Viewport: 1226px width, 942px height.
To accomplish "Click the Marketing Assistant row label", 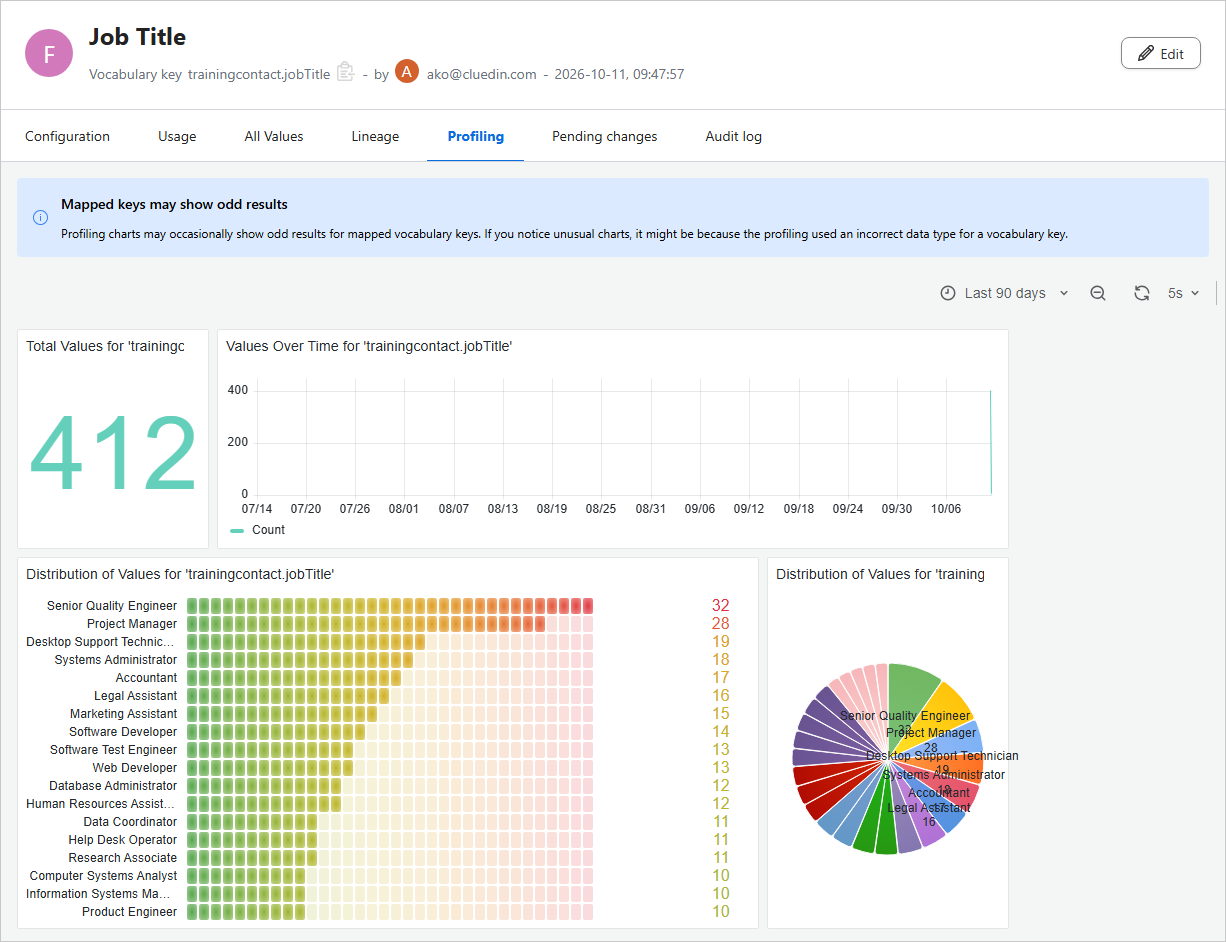I will pyautogui.click(x=124, y=714).
